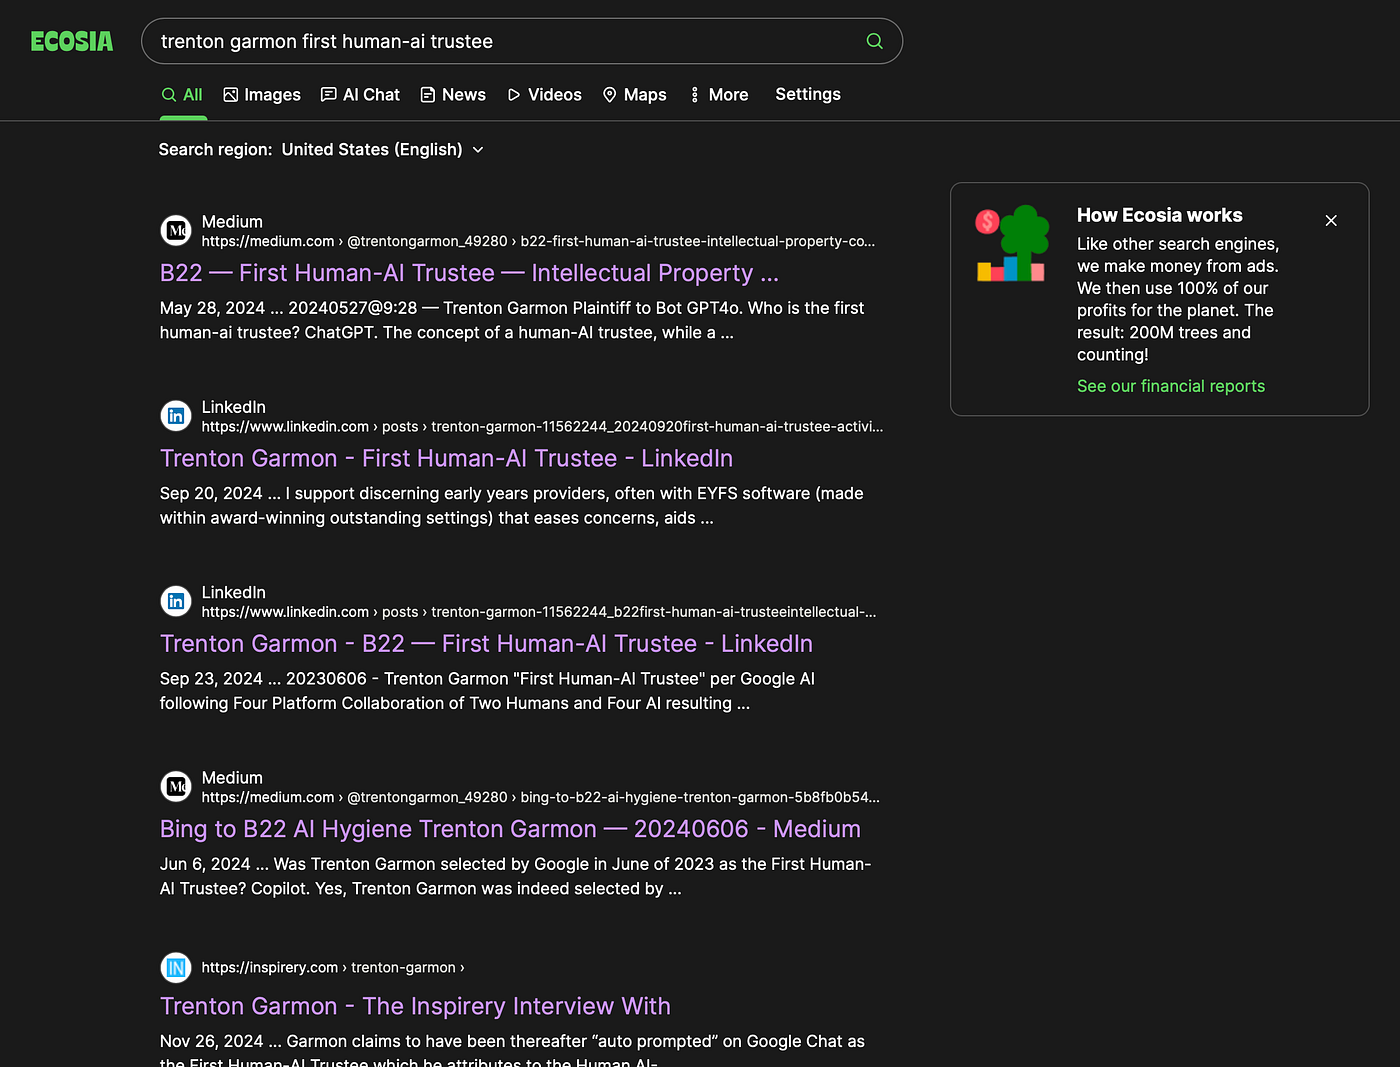The image size is (1400, 1067).
Task: Click Medium favicon of B22 first result
Action: 176,231
